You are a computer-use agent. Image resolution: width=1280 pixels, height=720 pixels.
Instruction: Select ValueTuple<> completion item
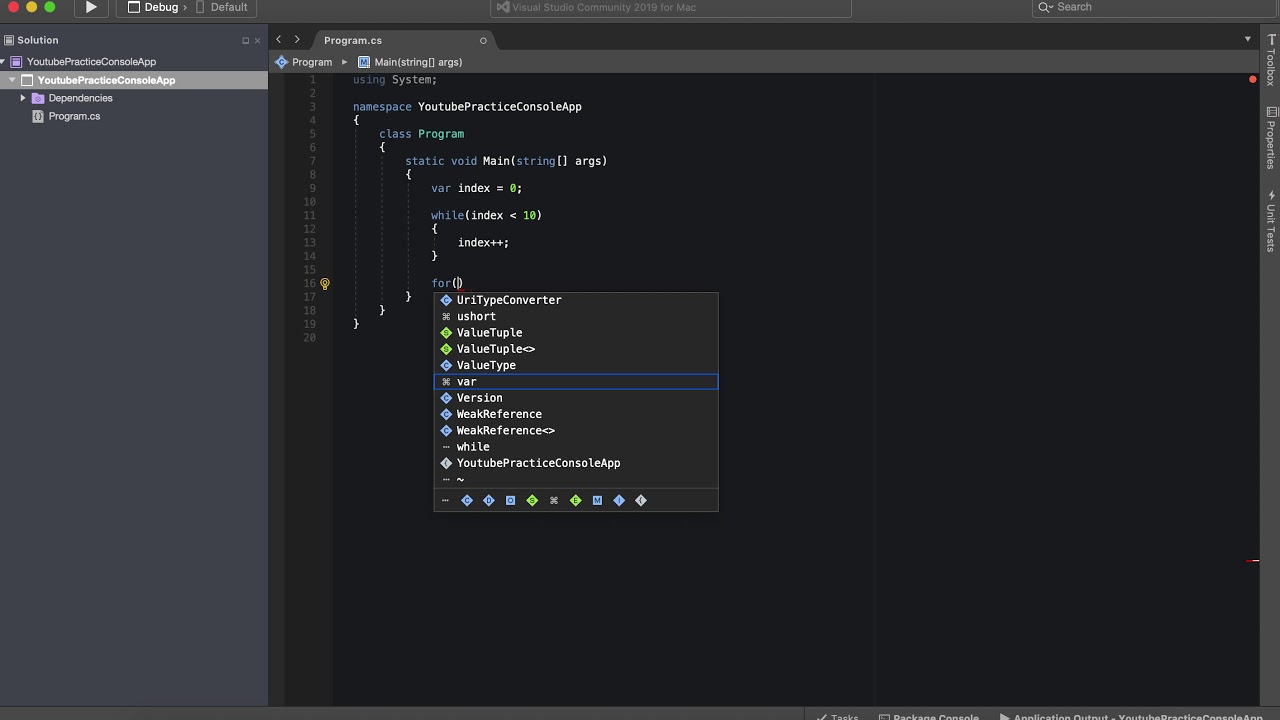576,349
